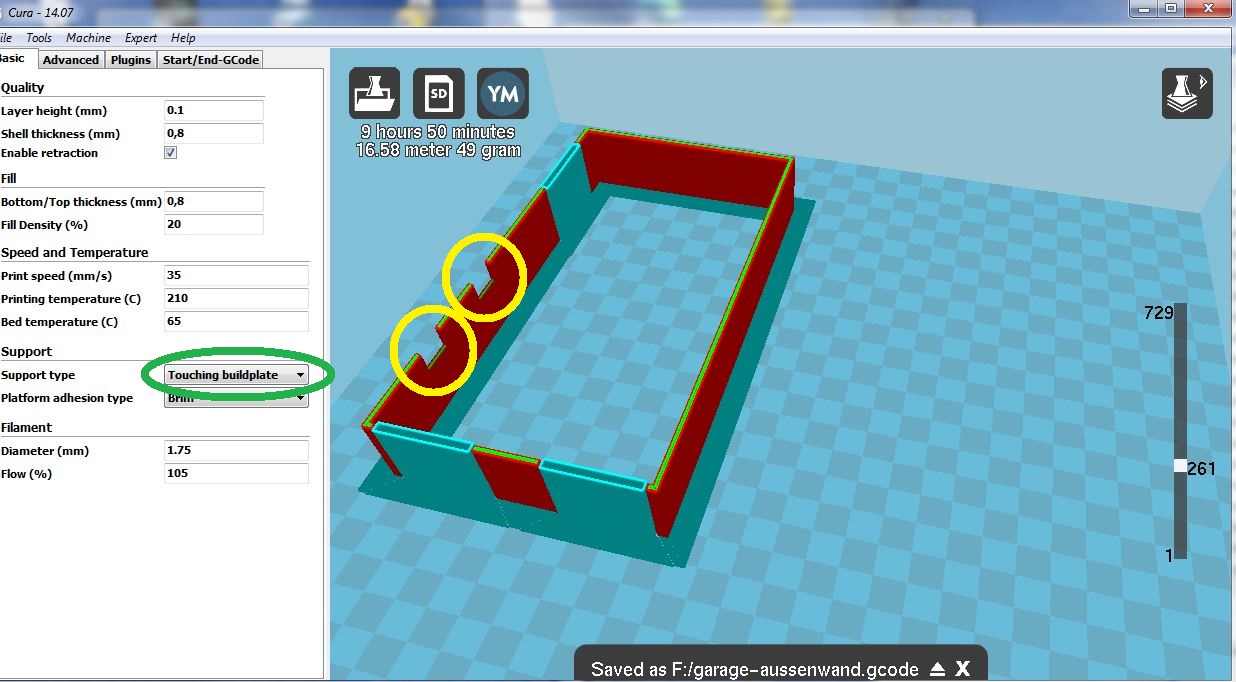The image size is (1236, 682).
Task: Expand the Platform adhesion type dropdown
Action: click(x=236, y=398)
